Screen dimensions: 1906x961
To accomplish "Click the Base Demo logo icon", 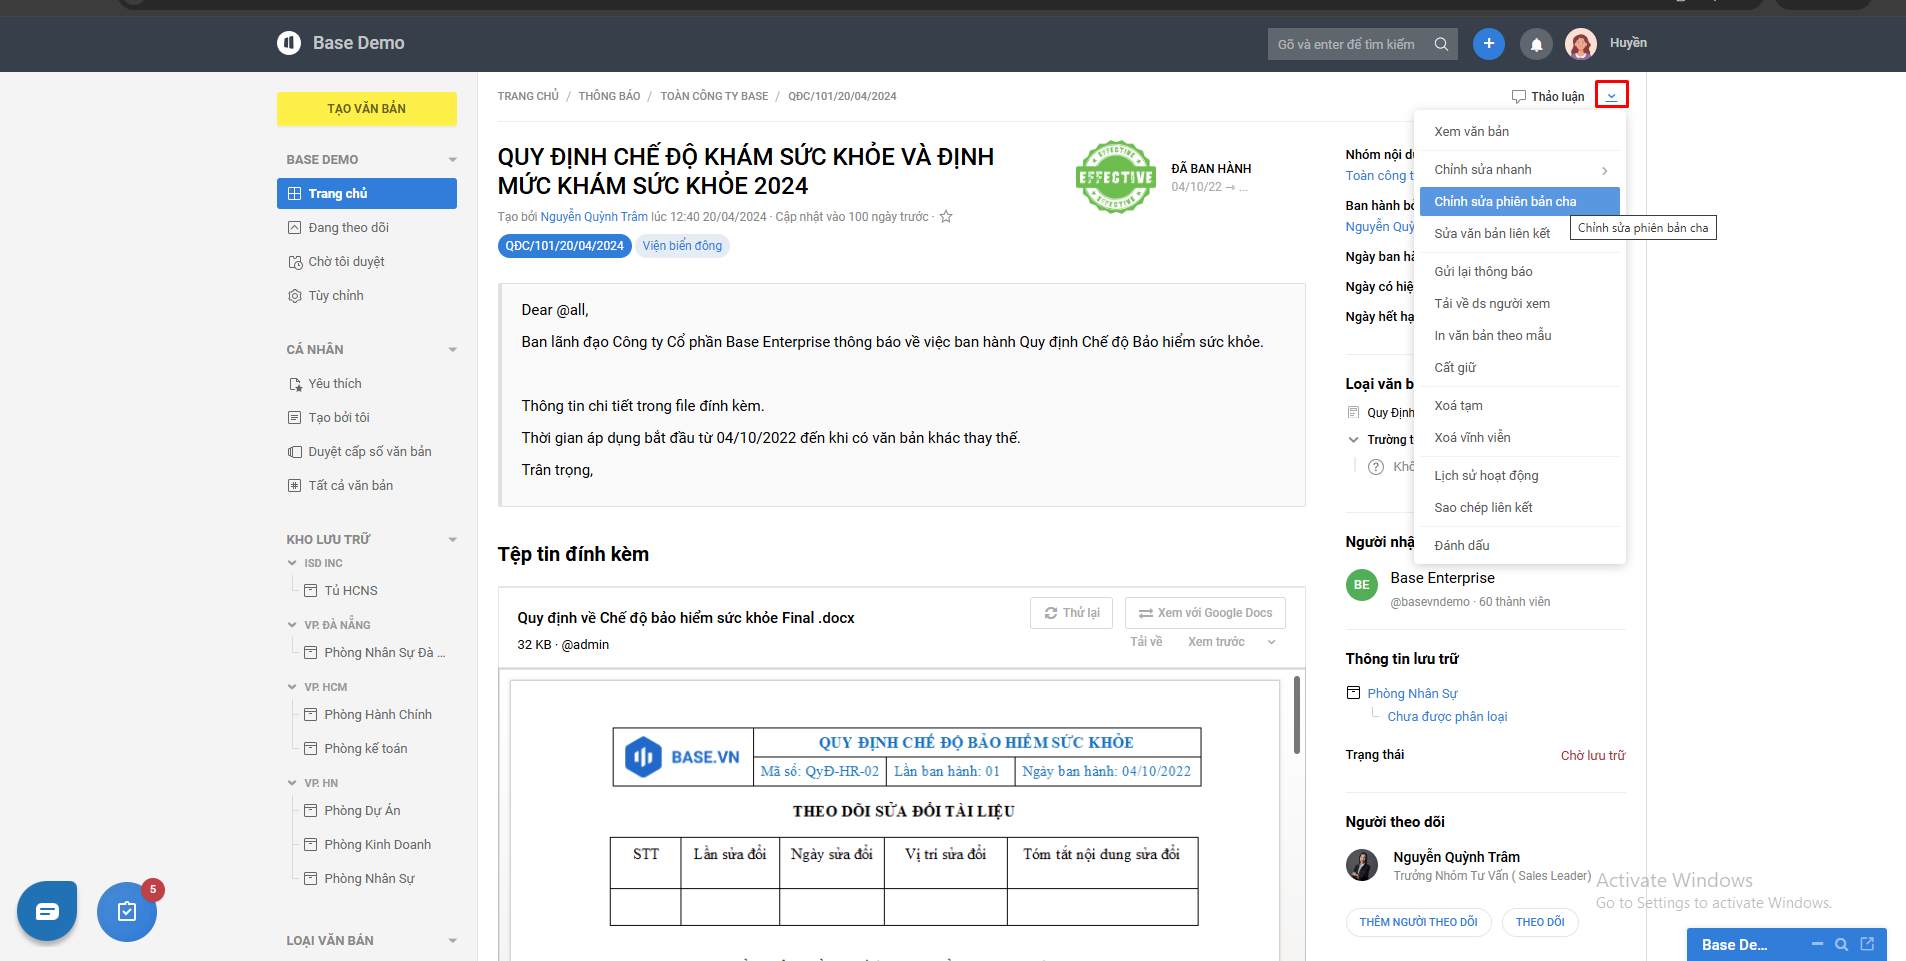I will pos(289,43).
